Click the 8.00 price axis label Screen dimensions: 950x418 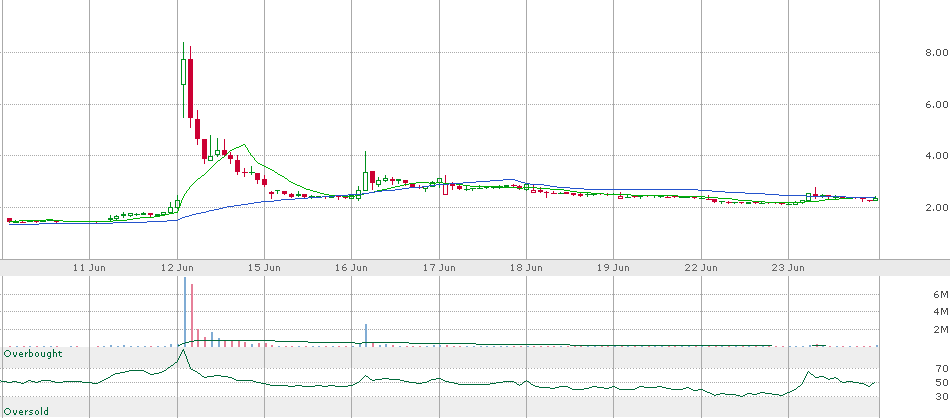[x=936, y=53]
